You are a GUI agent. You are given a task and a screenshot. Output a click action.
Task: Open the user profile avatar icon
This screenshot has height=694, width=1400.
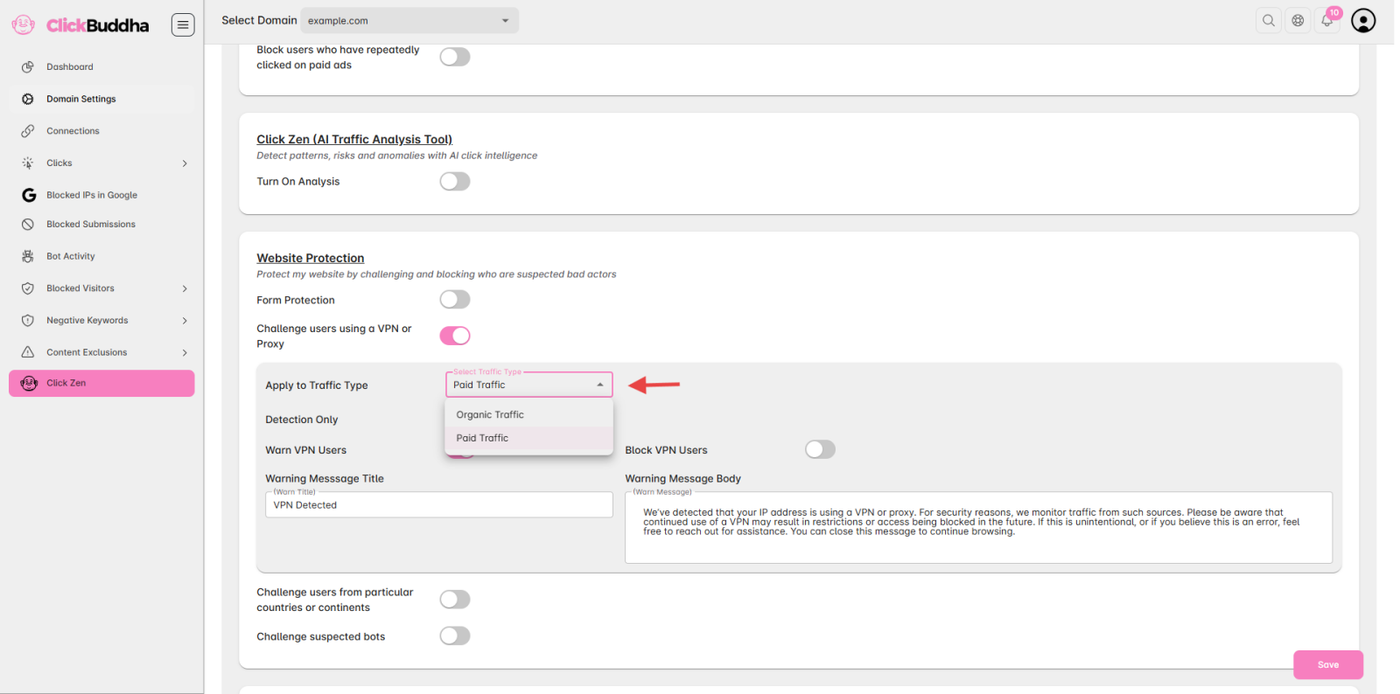point(1363,21)
